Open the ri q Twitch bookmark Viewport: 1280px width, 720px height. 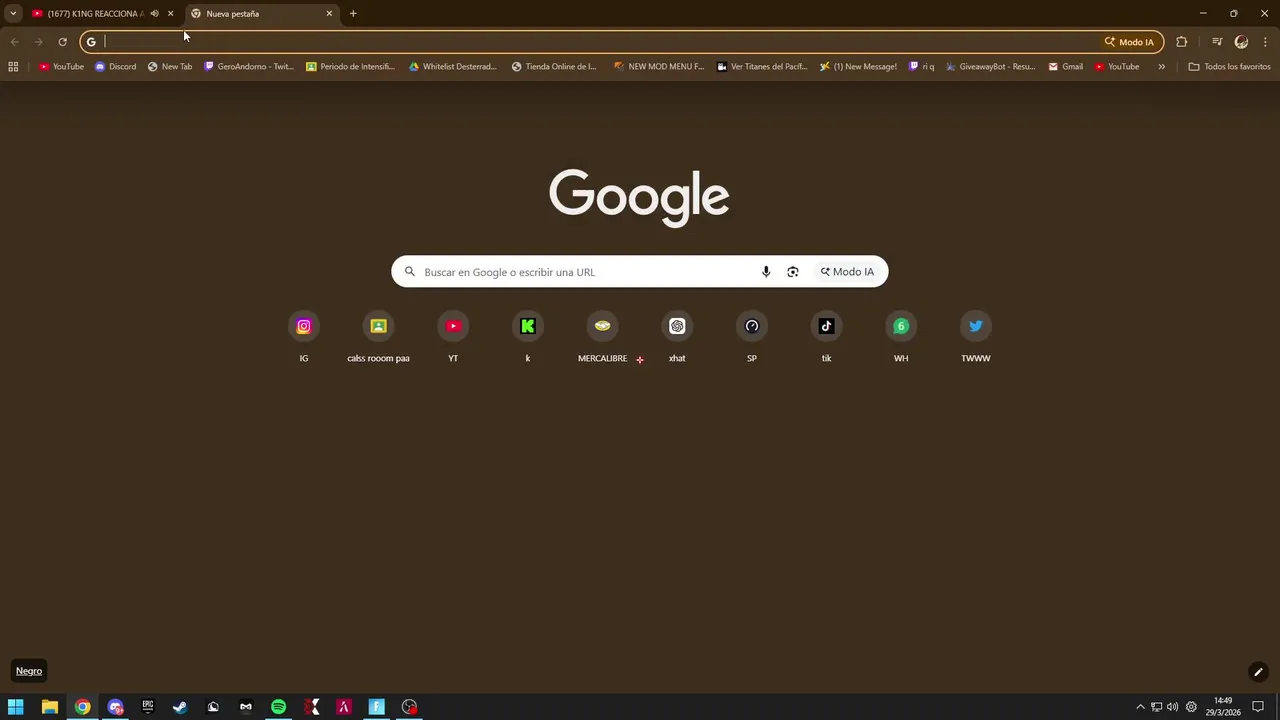pos(922,67)
